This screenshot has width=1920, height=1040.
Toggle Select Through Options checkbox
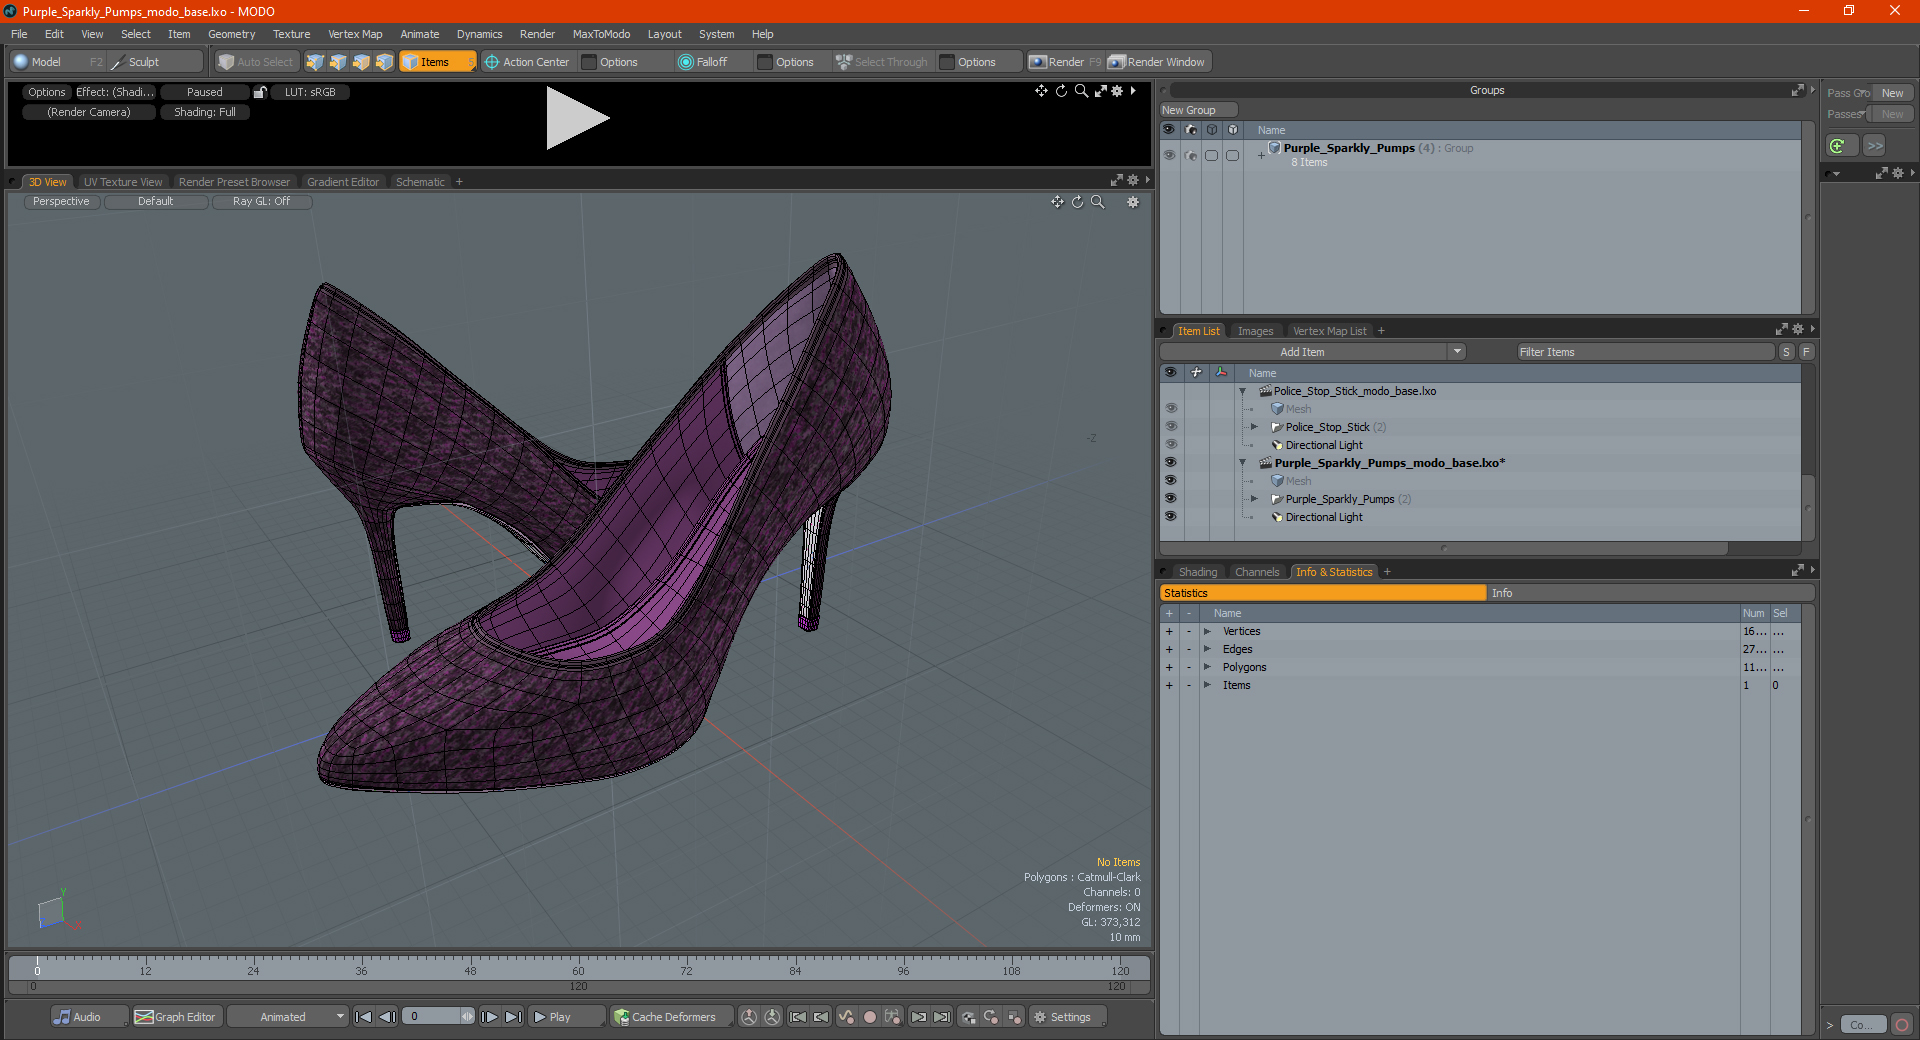(x=947, y=62)
